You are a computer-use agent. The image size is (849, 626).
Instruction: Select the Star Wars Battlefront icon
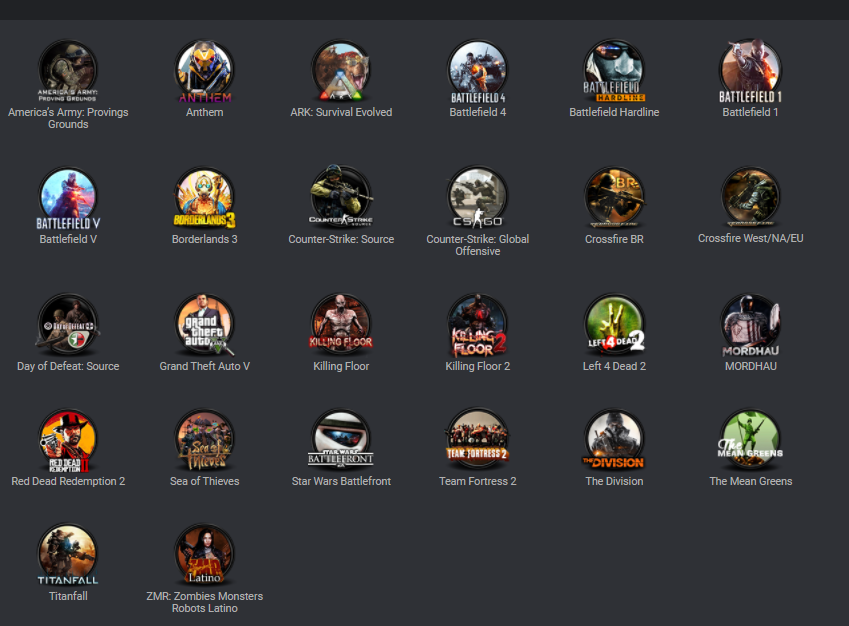click(x=341, y=440)
